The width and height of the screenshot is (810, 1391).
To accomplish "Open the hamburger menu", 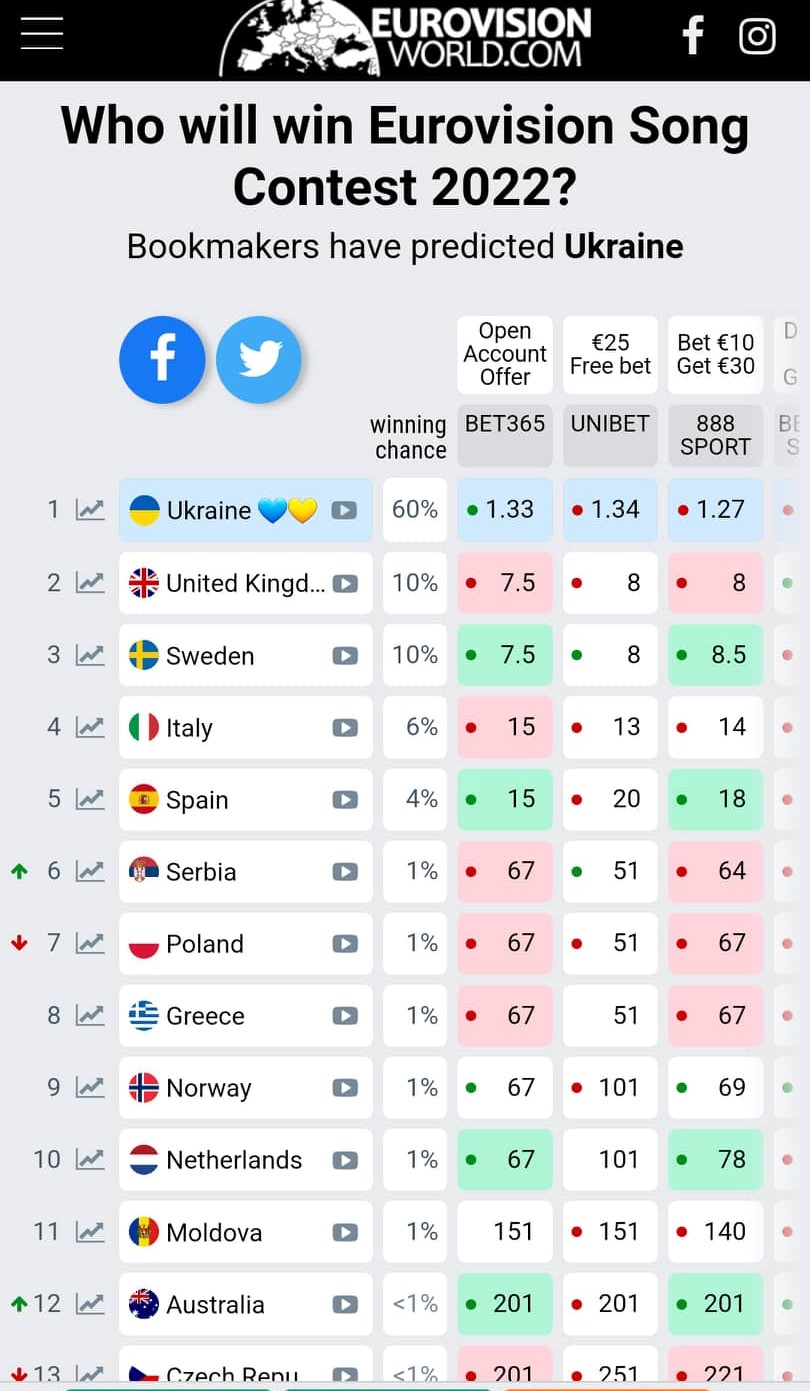I will click(42, 34).
